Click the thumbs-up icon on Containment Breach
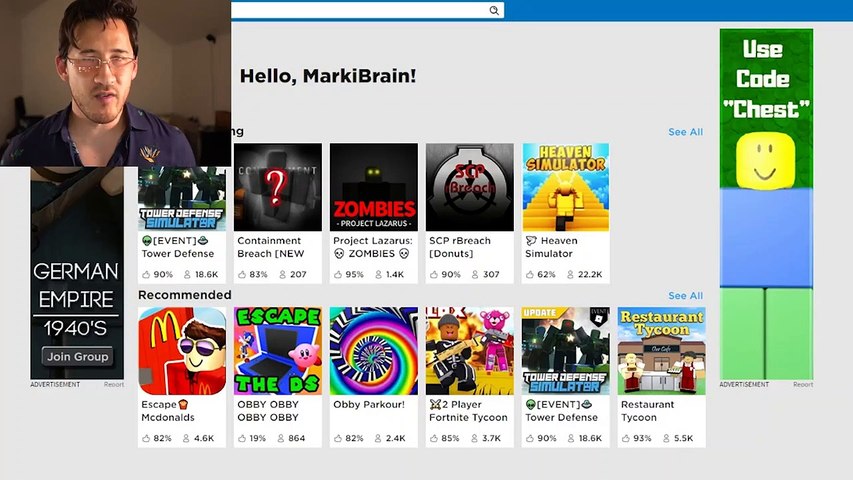This screenshot has width=853, height=480. pyautogui.click(x=242, y=274)
